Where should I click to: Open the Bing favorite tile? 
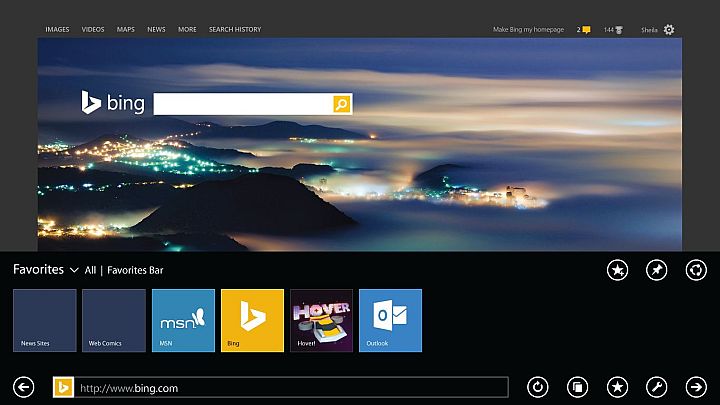click(253, 321)
